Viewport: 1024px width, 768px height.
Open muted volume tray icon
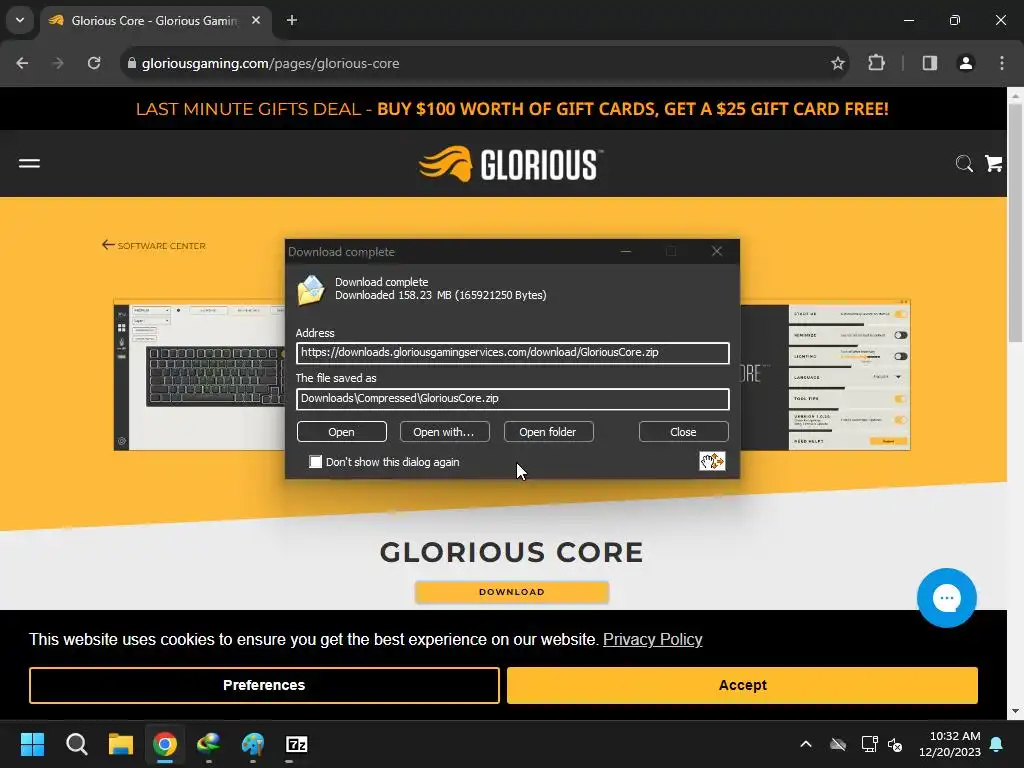[895, 744]
